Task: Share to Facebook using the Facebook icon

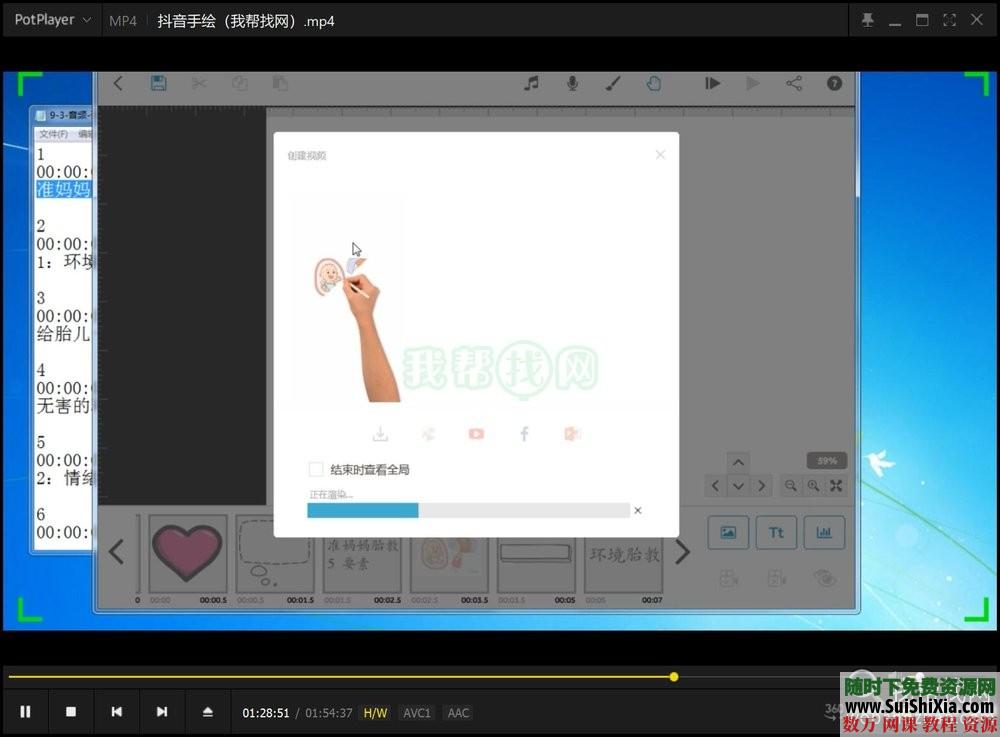Action: click(x=524, y=433)
